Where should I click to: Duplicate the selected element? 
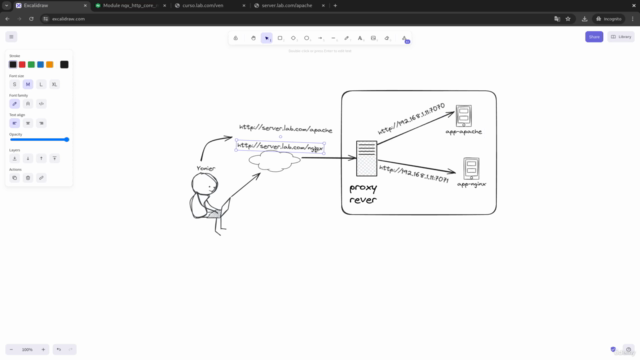[x=15, y=178]
